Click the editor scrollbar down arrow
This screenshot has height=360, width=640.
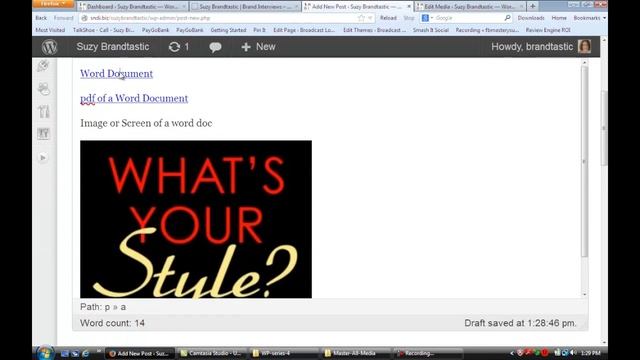[584, 294]
